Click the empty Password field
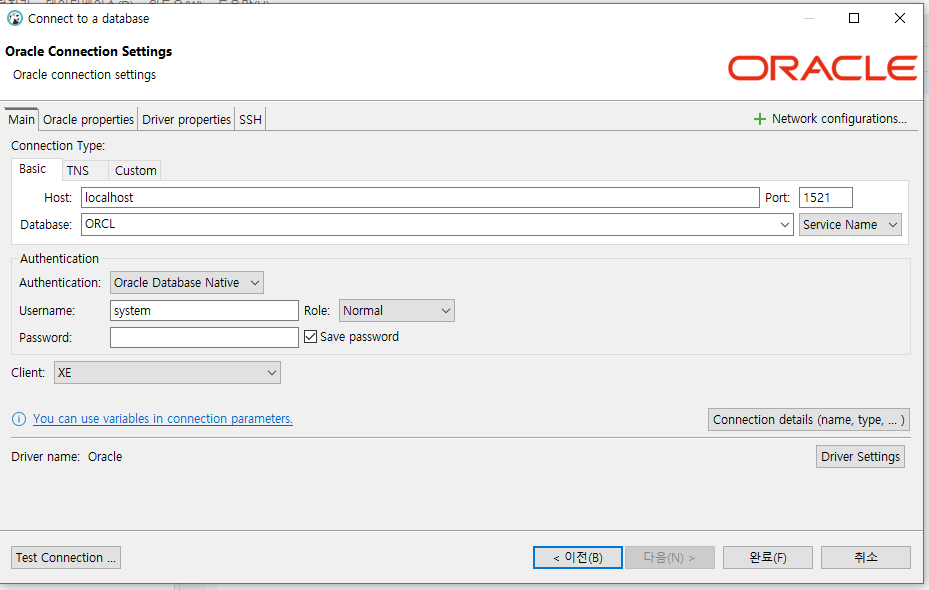The height and width of the screenshot is (590, 929). pyautogui.click(x=204, y=338)
